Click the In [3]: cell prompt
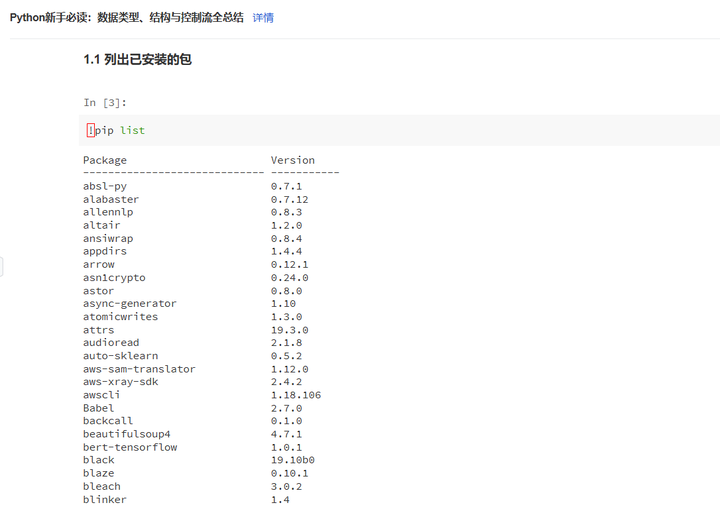Image resolution: width=720 pixels, height=507 pixels. click(x=105, y=102)
